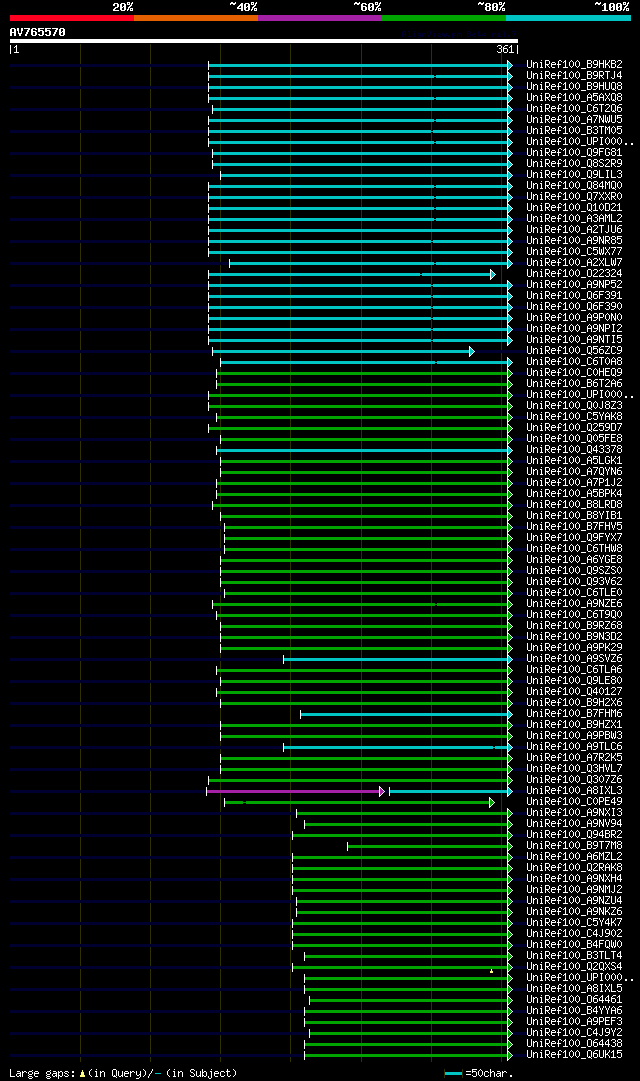The height and width of the screenshot is (1081, 640).
Task: Click the UniRef100_B7FHM6 label
Action: [574, 714]
